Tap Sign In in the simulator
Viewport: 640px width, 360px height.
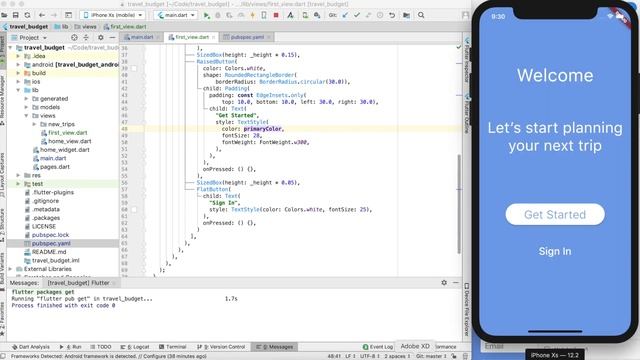[x=555, y=251]
